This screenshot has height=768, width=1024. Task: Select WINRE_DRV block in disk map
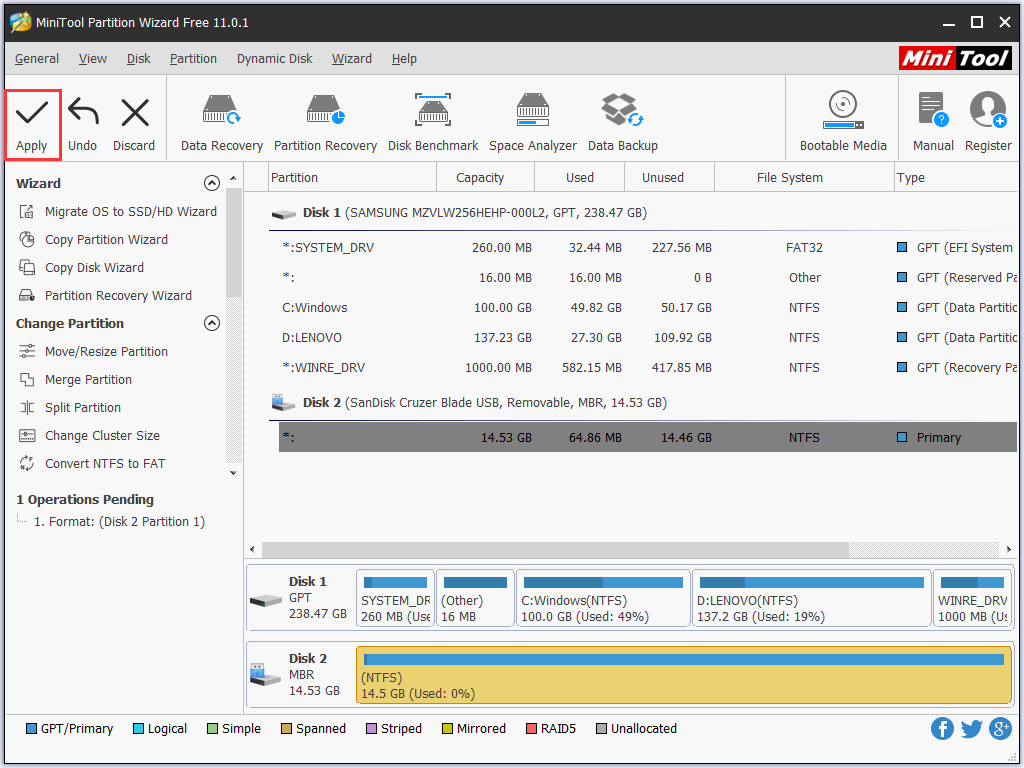click(972, 598)
